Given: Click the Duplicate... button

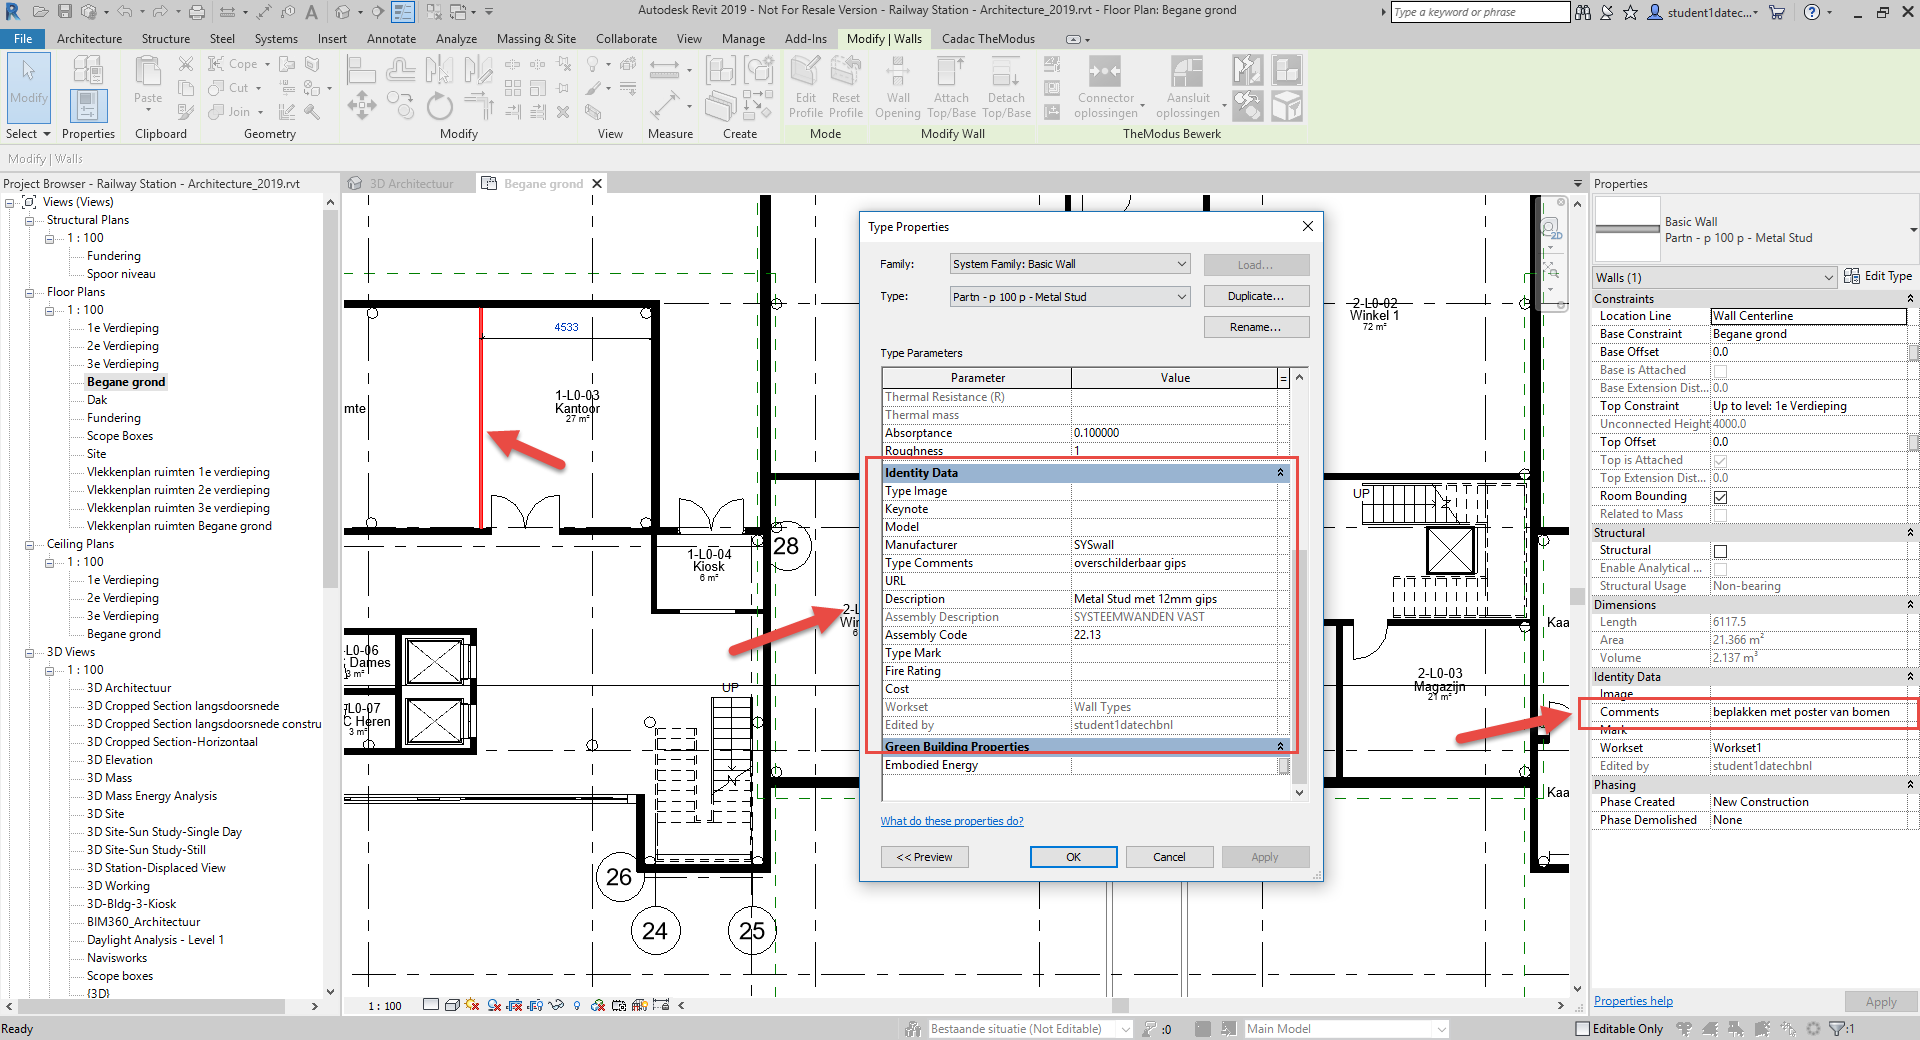Looking at the screenshot, I should [1256, 296].
